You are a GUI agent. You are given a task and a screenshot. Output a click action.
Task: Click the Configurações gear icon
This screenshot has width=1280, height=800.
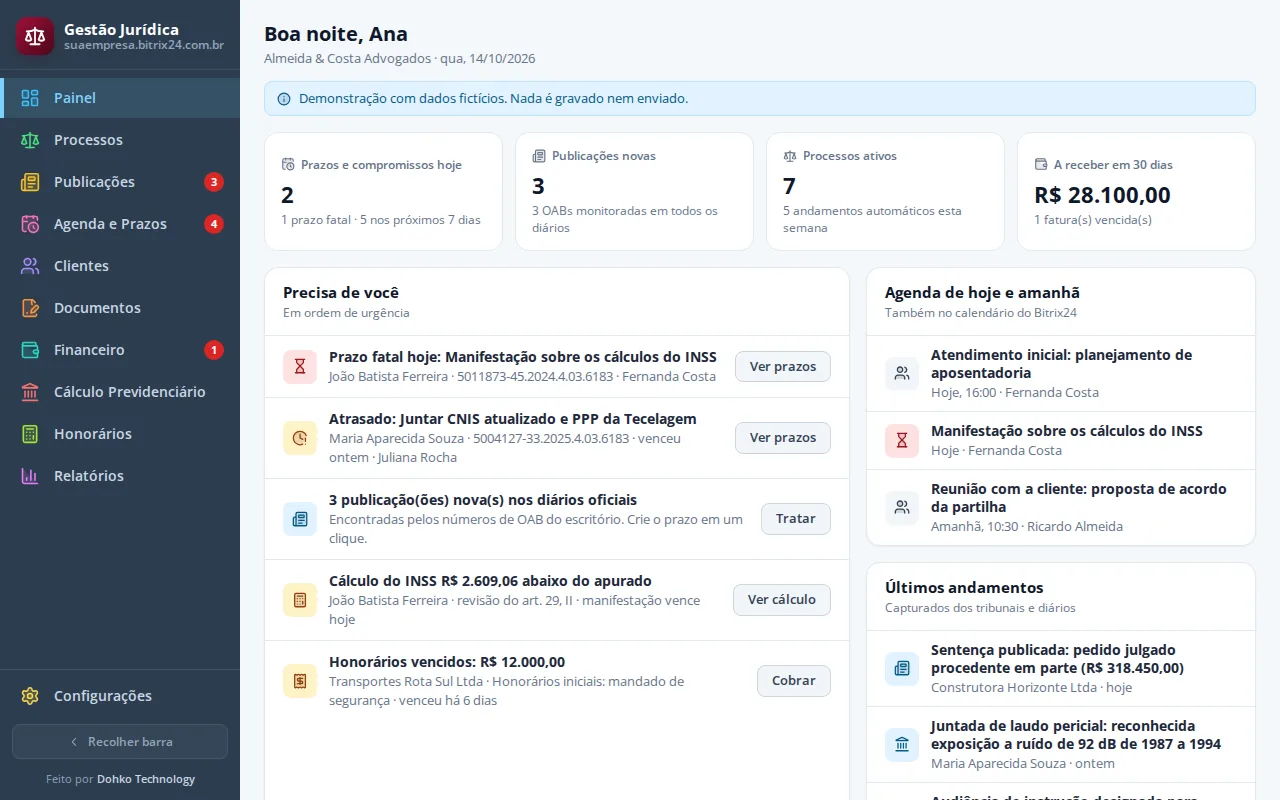pos(30,696)
